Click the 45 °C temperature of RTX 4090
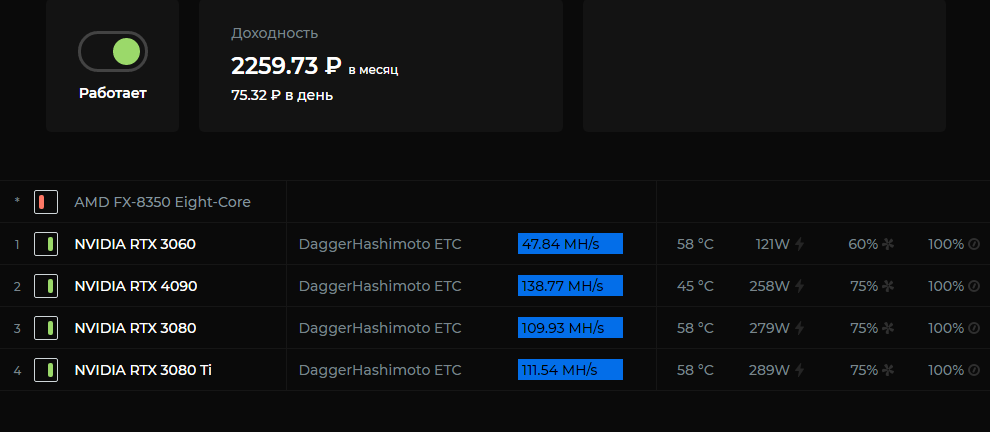This screenshot has width=990, height=432. click(x=695, y=286)
